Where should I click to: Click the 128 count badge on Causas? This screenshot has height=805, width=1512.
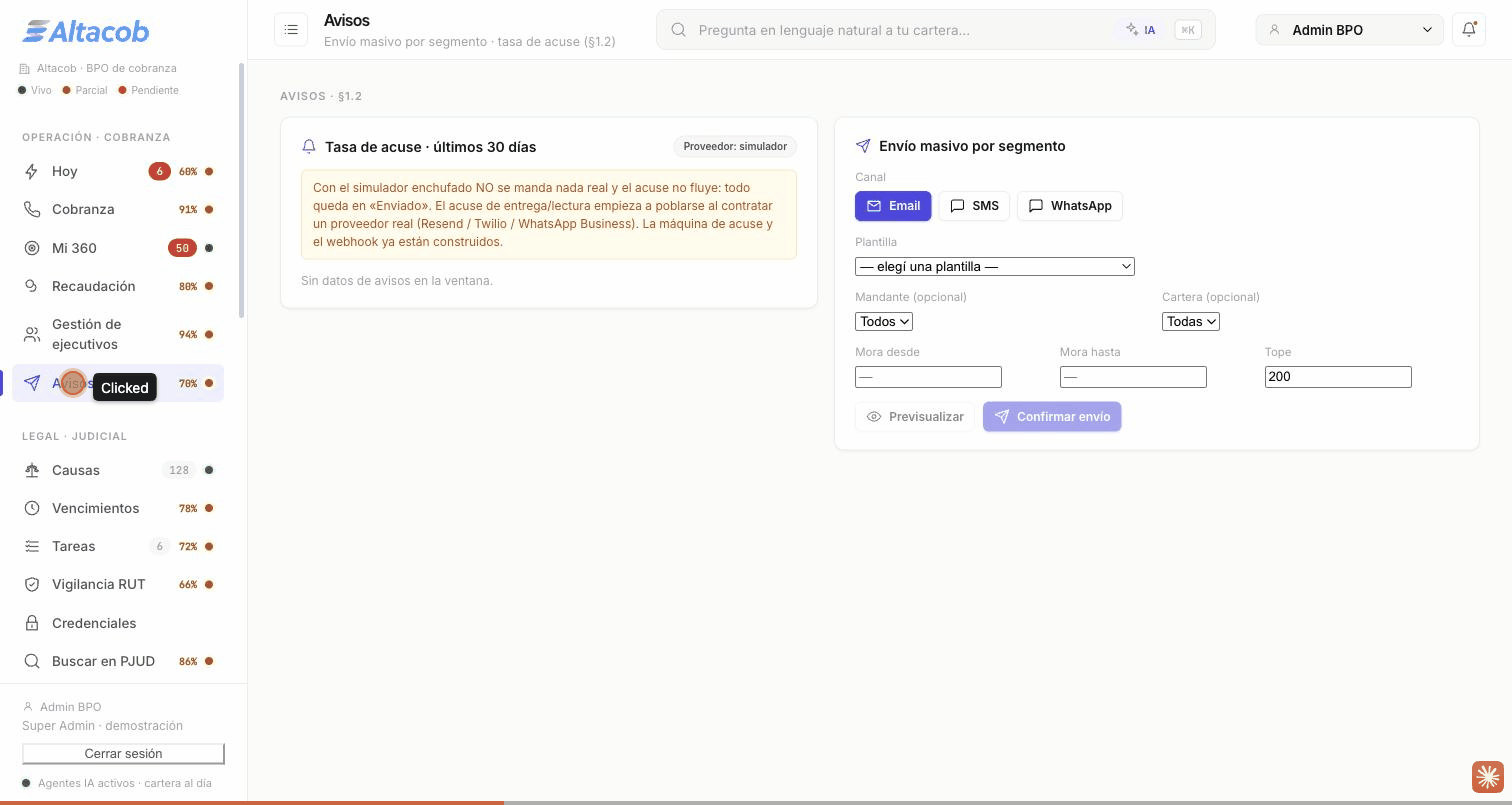tap(179, 470)
